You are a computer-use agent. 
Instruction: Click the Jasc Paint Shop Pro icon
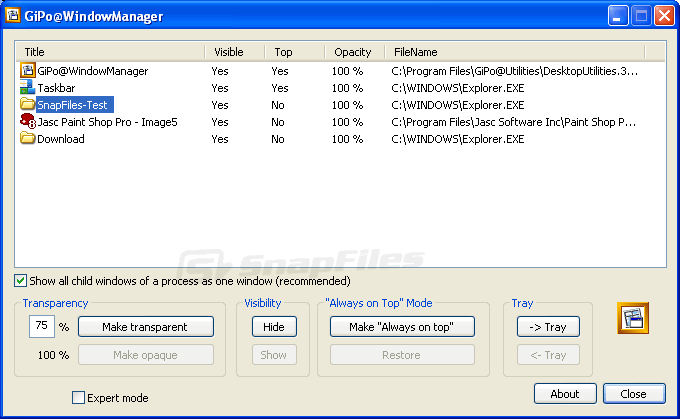point(27,121)
